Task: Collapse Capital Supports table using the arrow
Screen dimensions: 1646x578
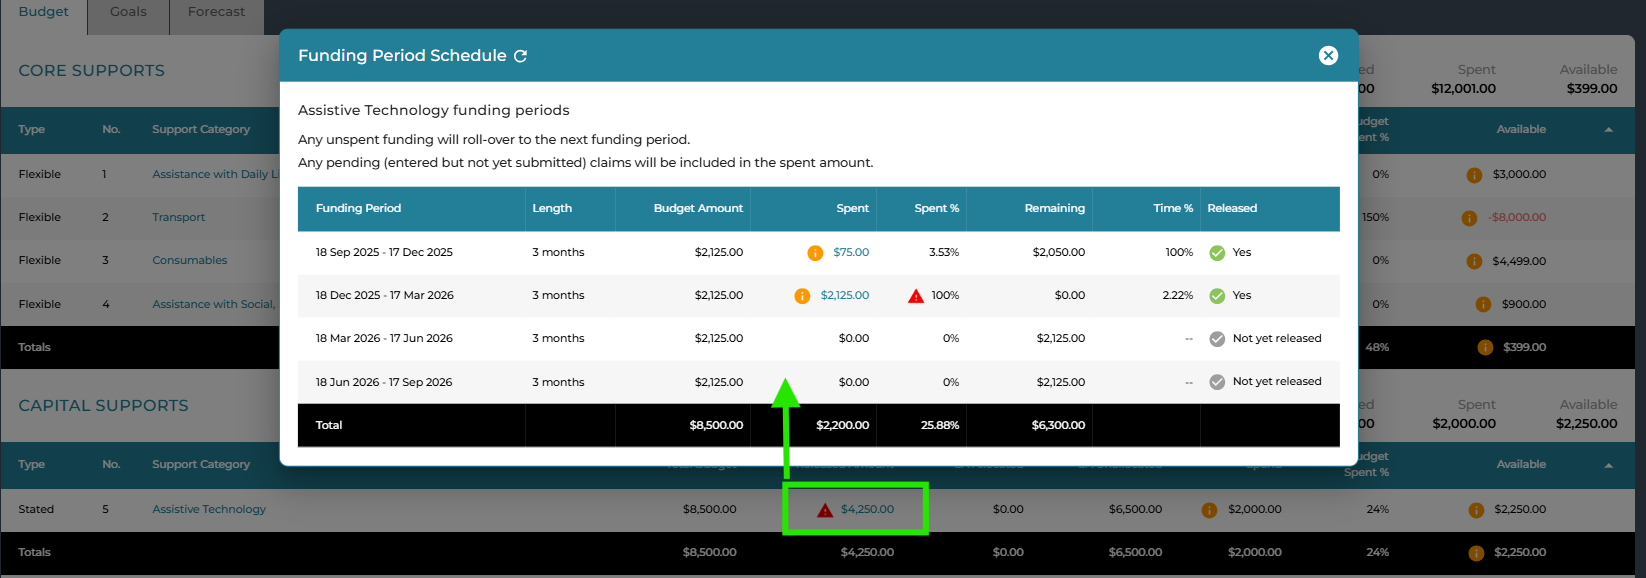Action: [1608, 465]
